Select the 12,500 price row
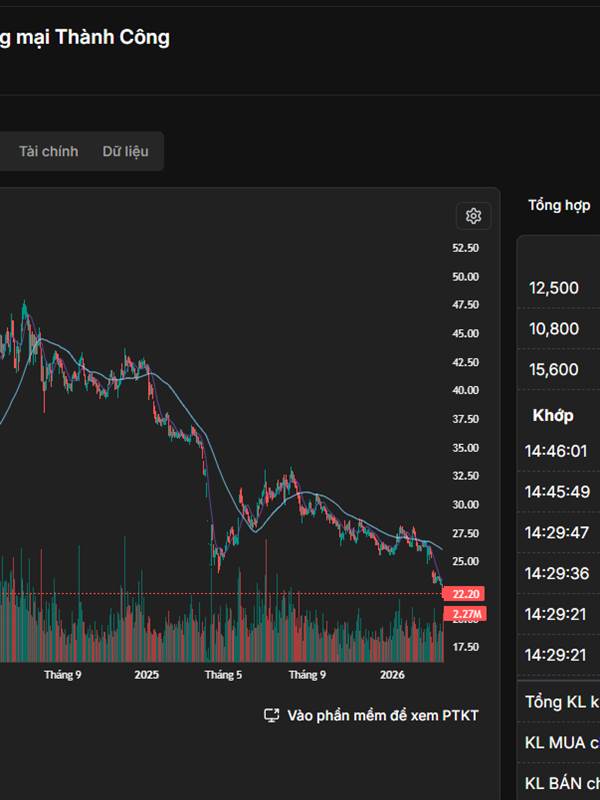Image resolution: width=600 pixels, height=800 pixels. [x=554, y=288]
